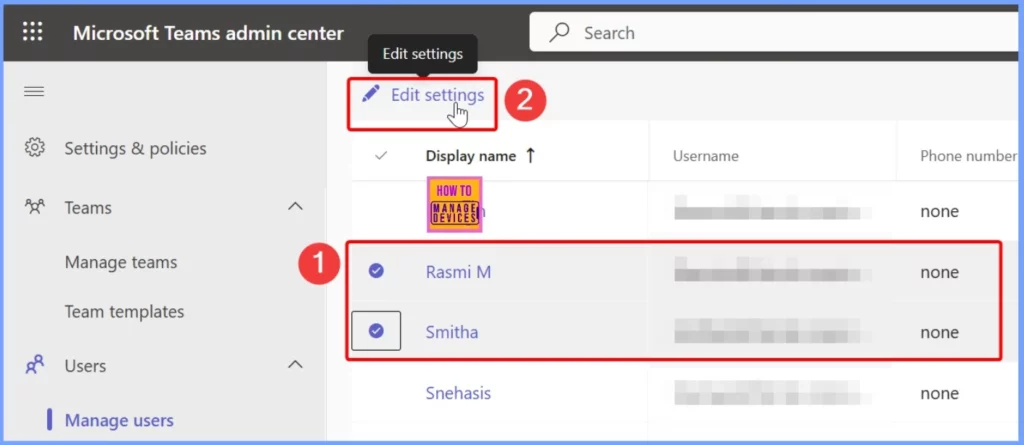
Task: Click the Edit settings button
Action: coord(423,95)
